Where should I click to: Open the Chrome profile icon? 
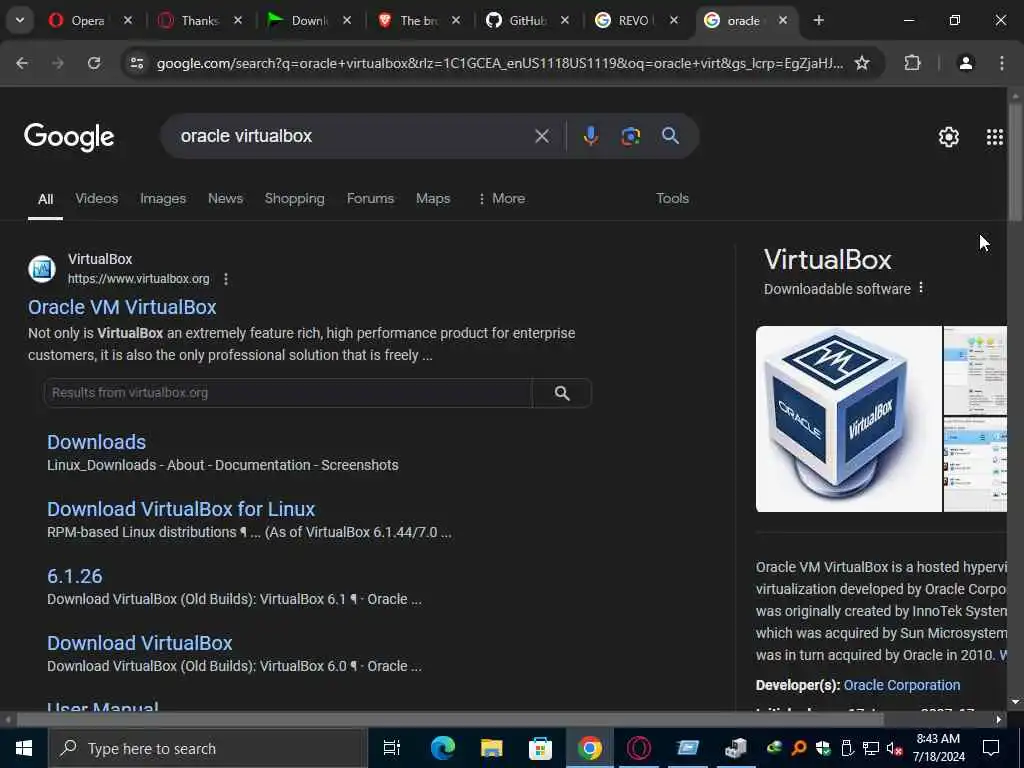coord(965,63)
